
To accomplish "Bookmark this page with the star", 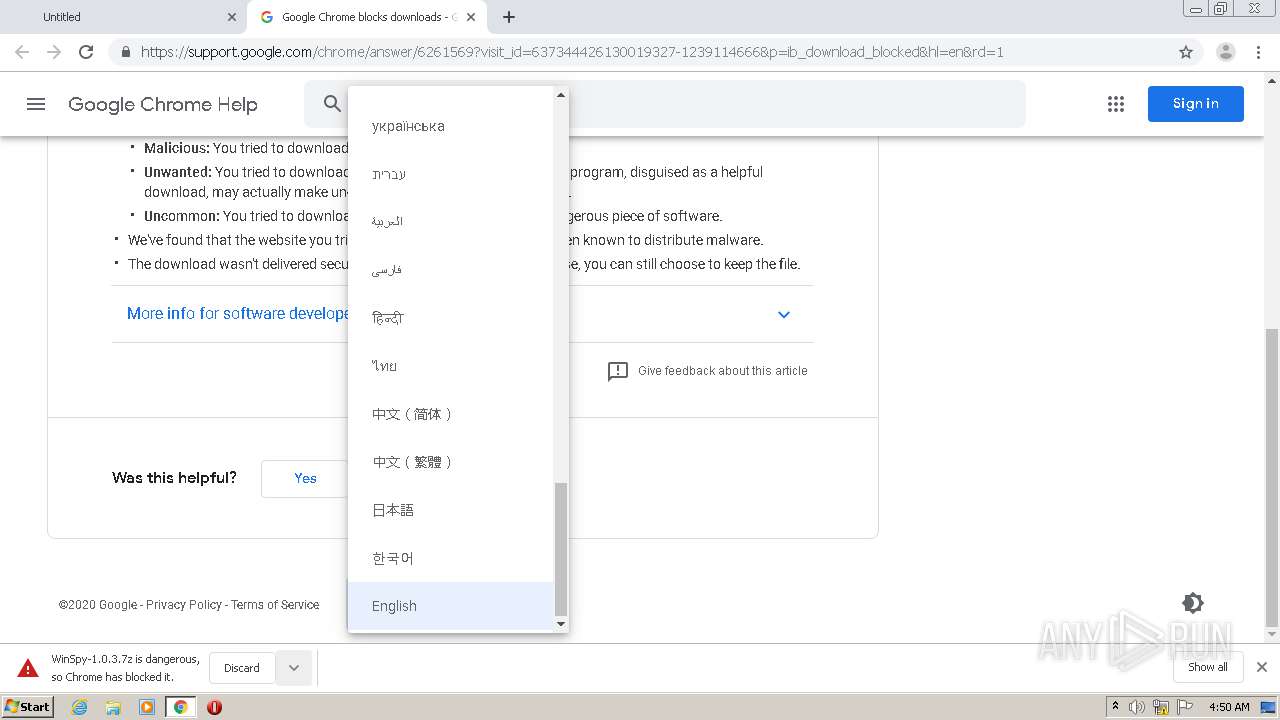I will coord(1186,52).
